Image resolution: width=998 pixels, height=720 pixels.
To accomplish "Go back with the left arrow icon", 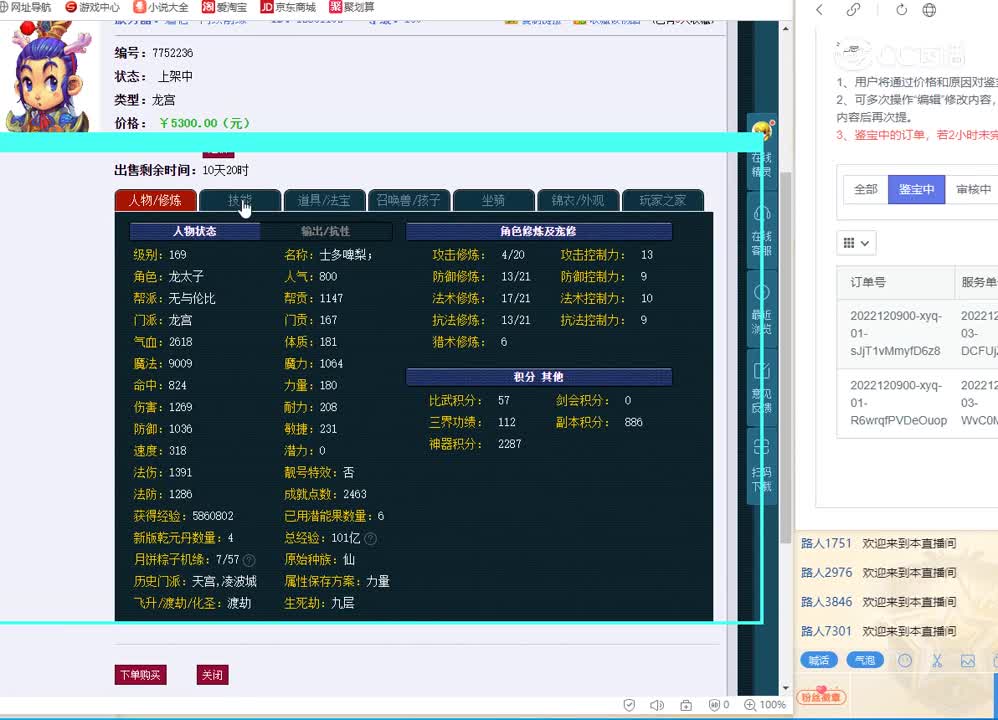I will pyautogui.click(x=819, y=10).
